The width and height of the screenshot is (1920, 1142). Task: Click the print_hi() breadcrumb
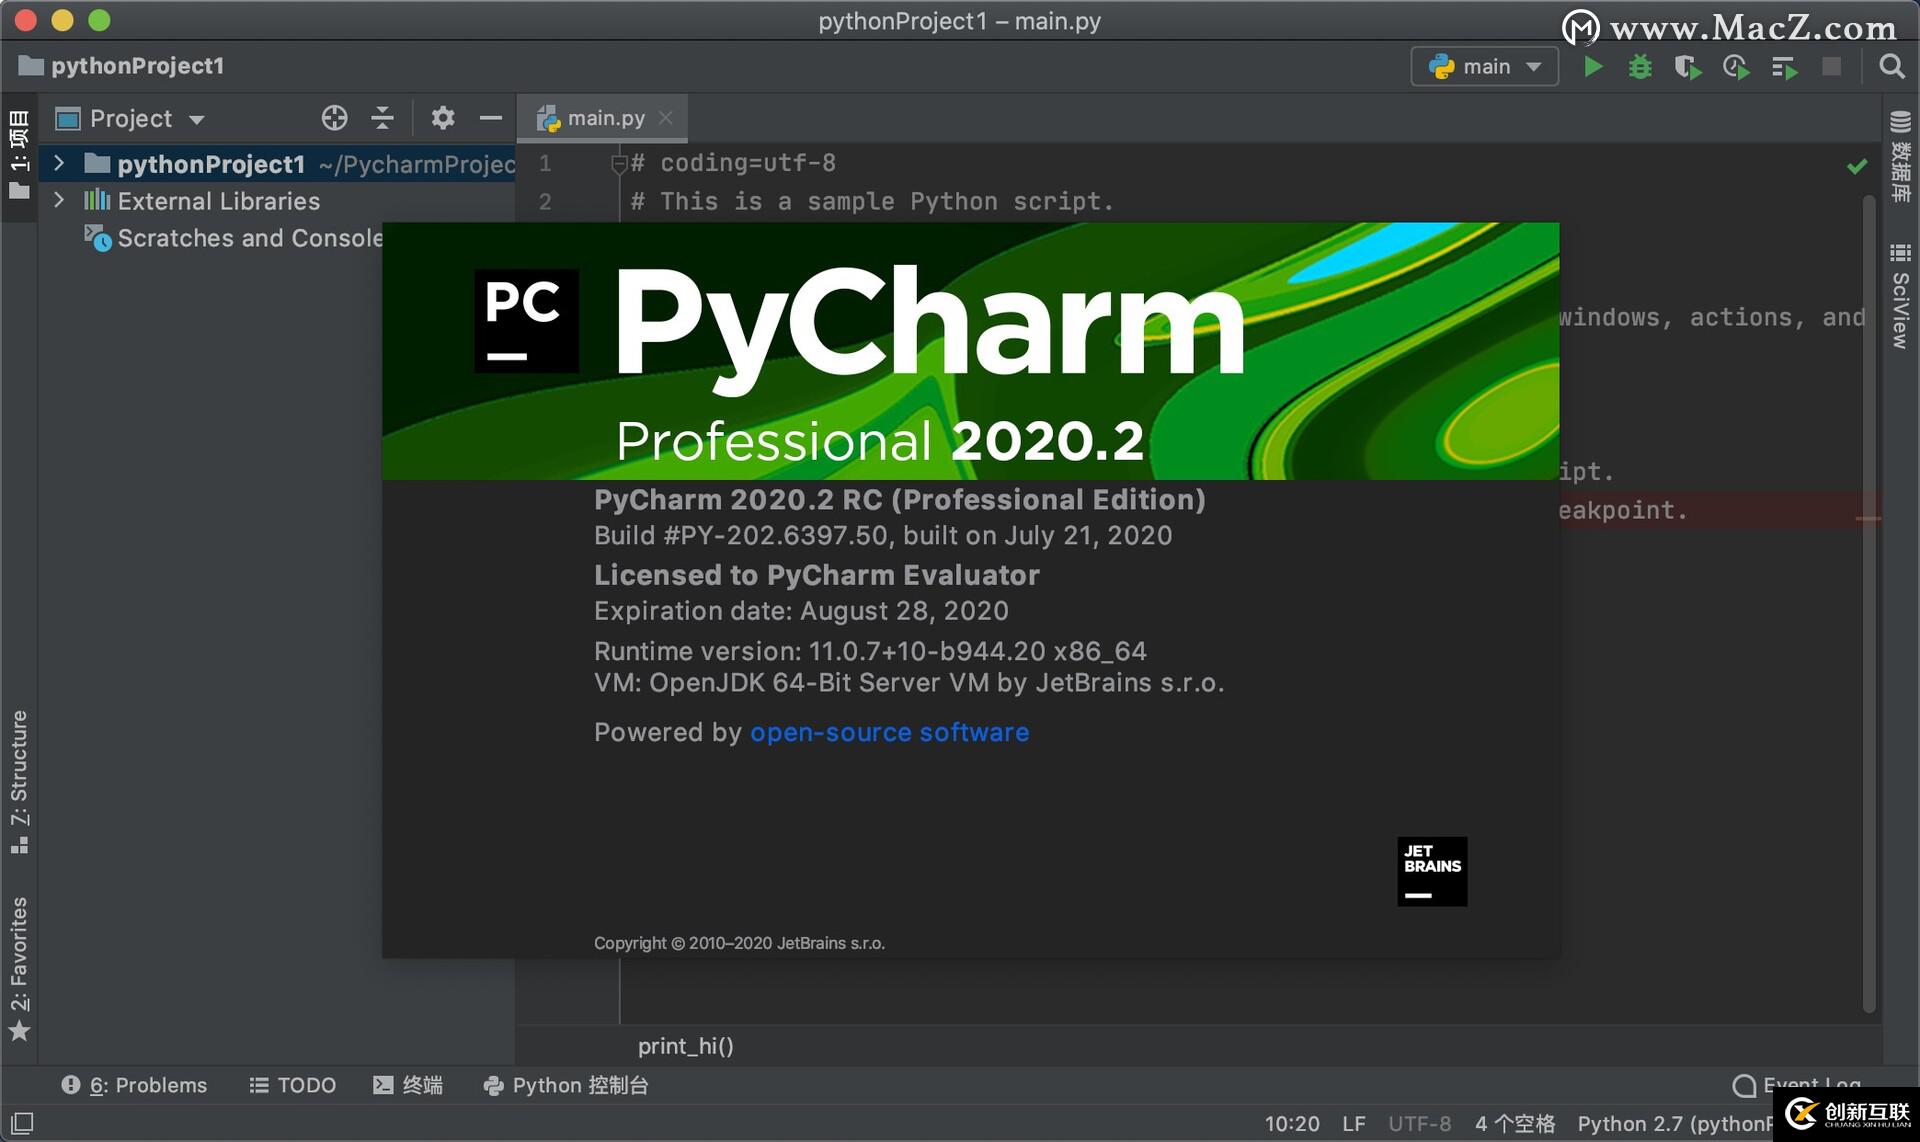pos(686,1046)
